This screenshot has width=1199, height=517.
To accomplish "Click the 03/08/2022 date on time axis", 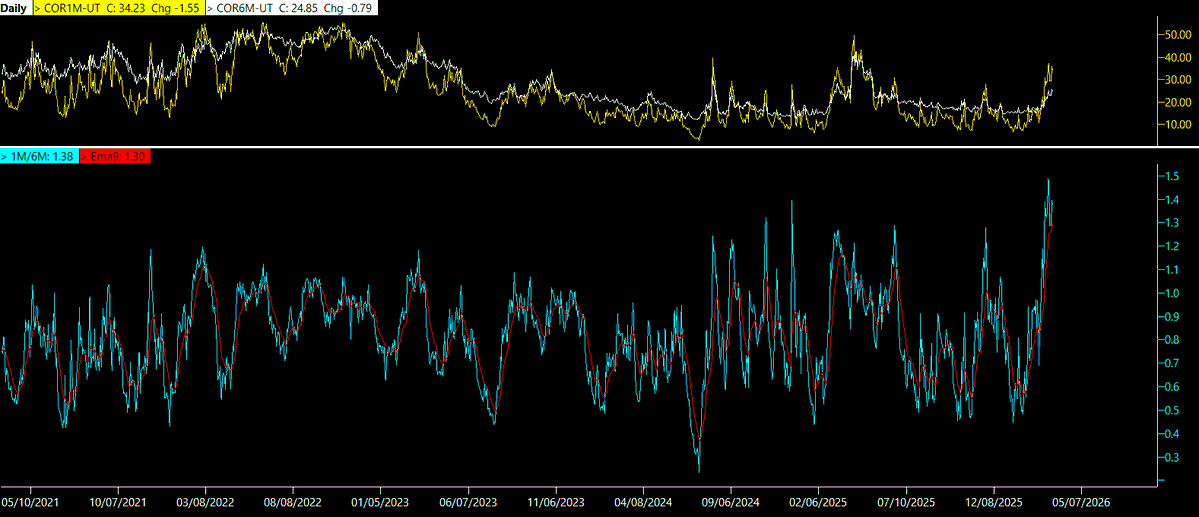I will coord(206,503).
